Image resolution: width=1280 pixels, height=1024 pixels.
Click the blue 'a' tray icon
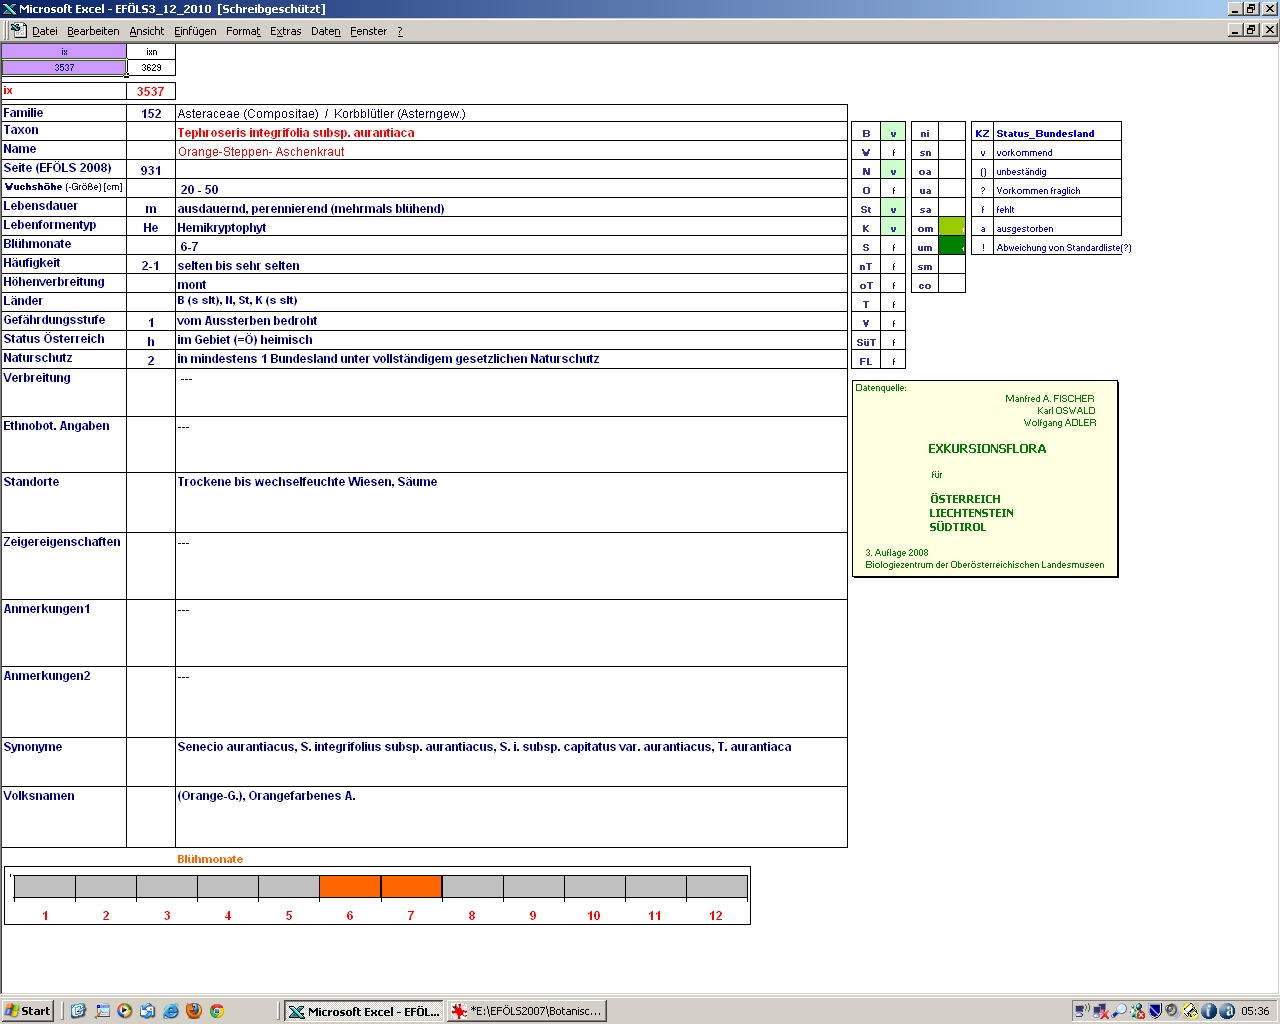click(1226, 1011)
